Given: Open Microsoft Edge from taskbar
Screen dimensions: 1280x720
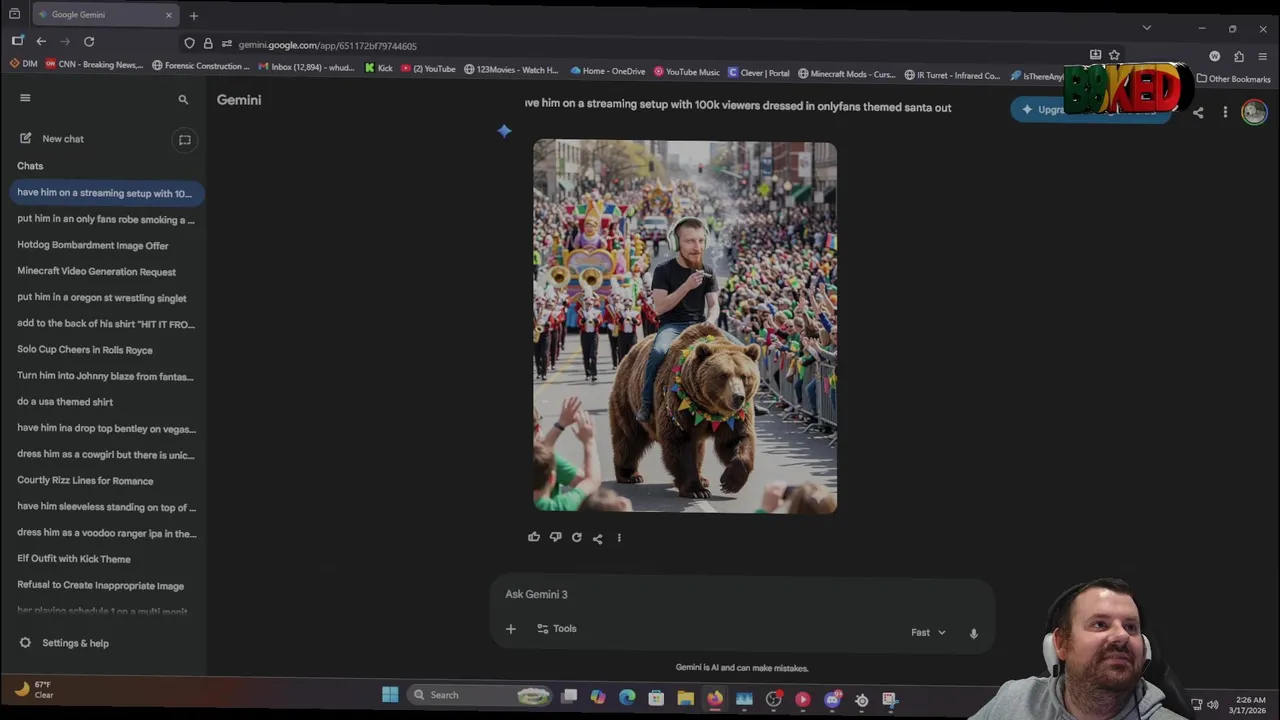Looking at the screenshot, I should [x=627, y=697].
